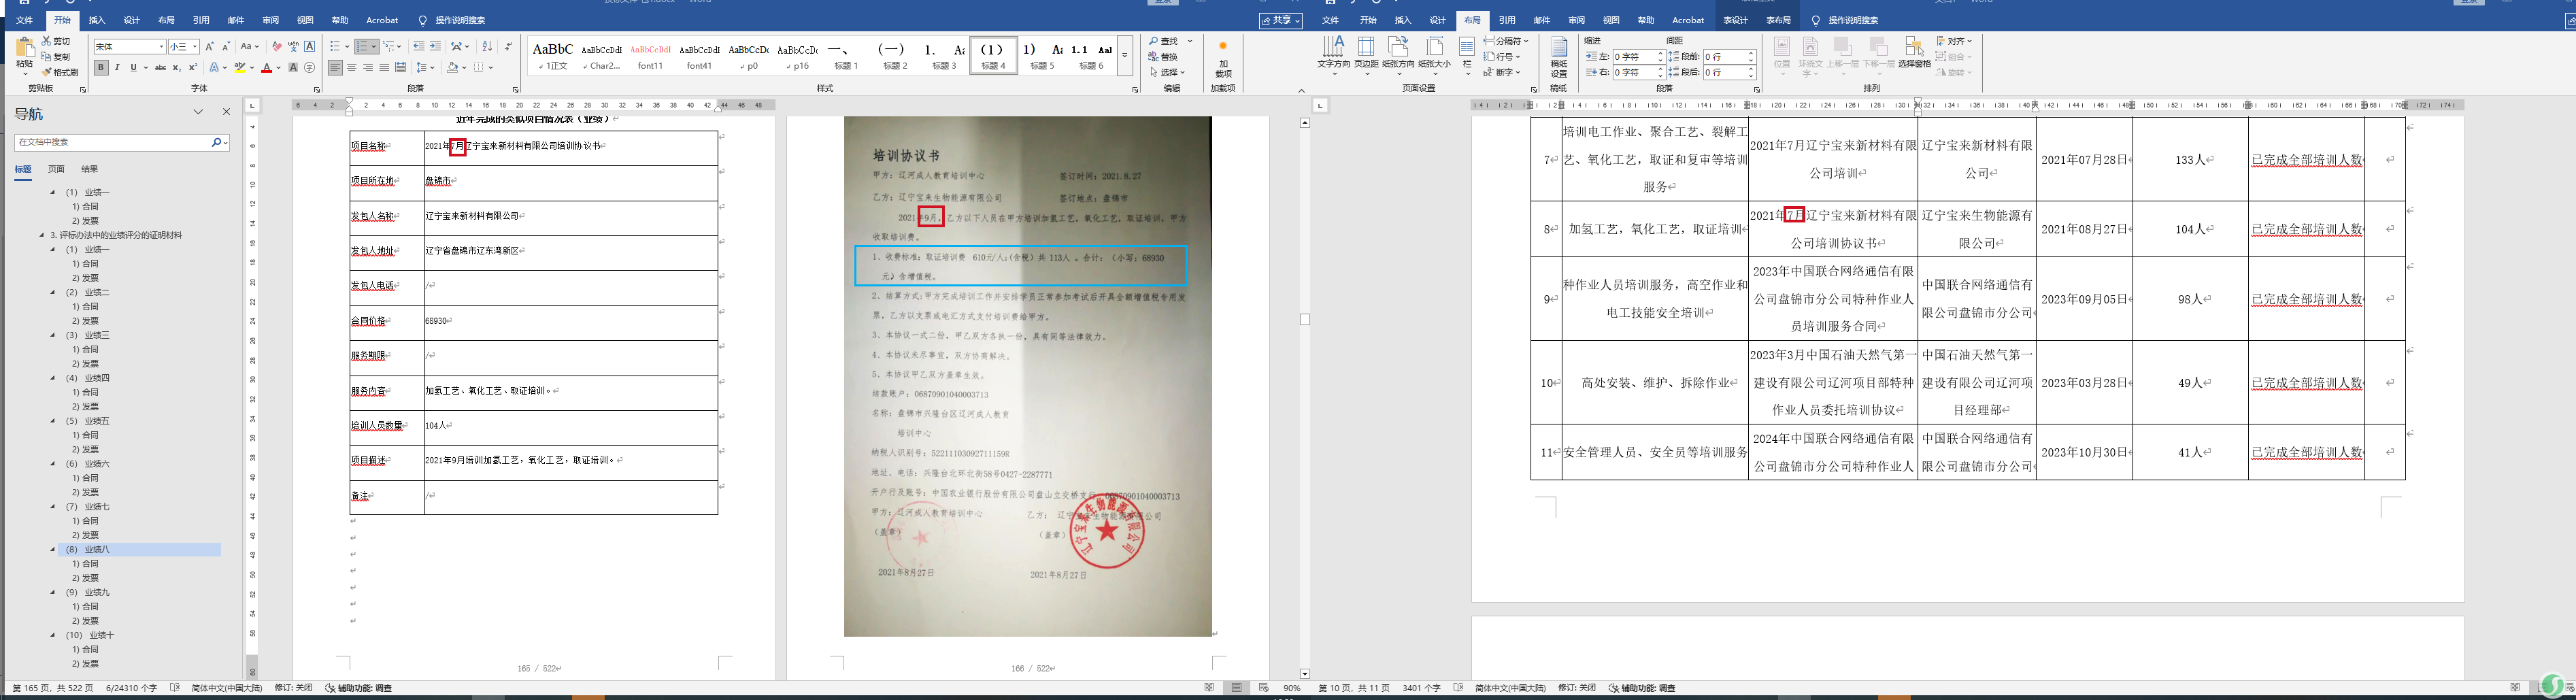Click the Strikethrough (abc) icon
Viewport: 2576px width, 700px height.
(161, 68)
